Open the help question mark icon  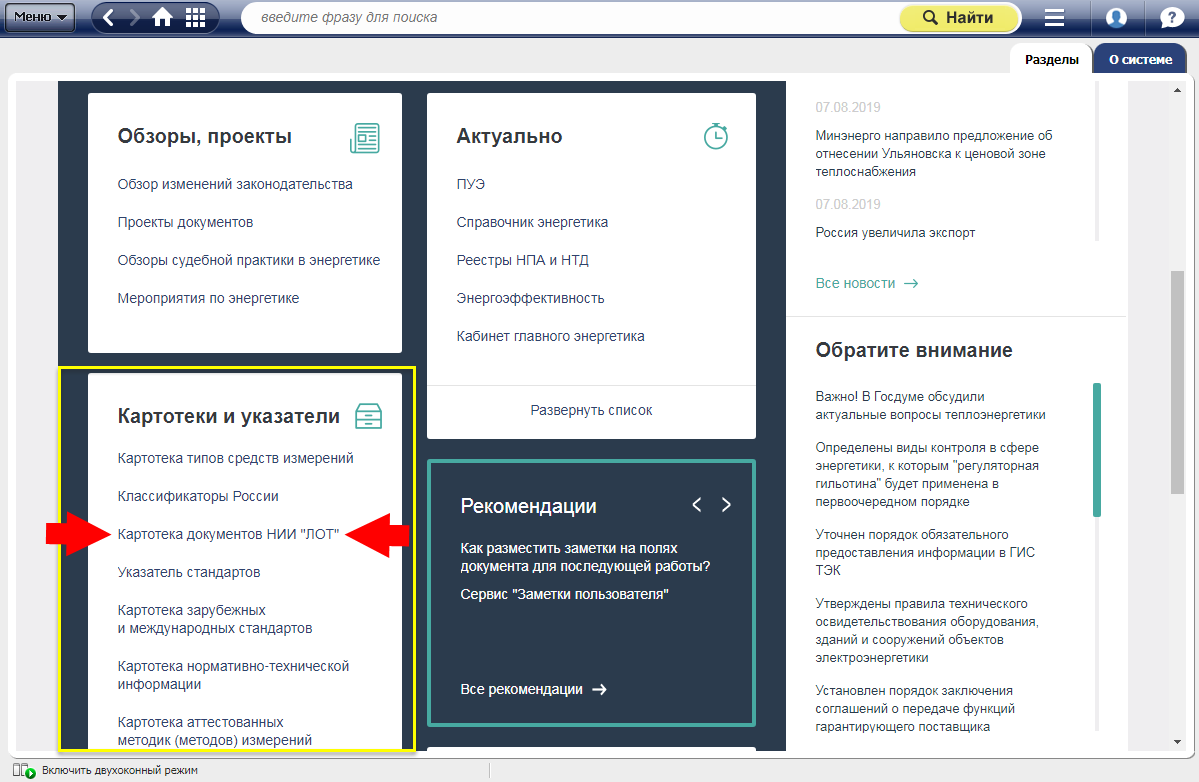(x=1171, y=18)
